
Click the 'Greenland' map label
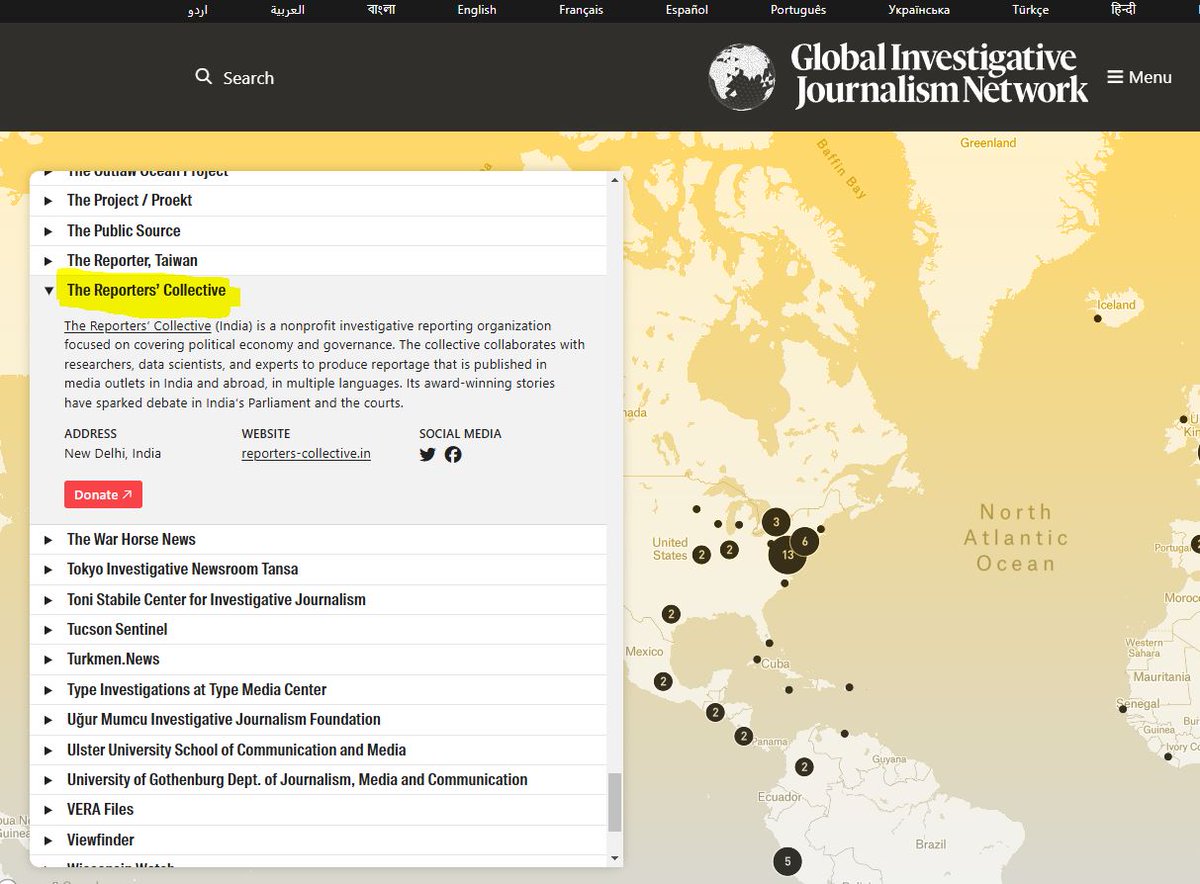point(988,143)
